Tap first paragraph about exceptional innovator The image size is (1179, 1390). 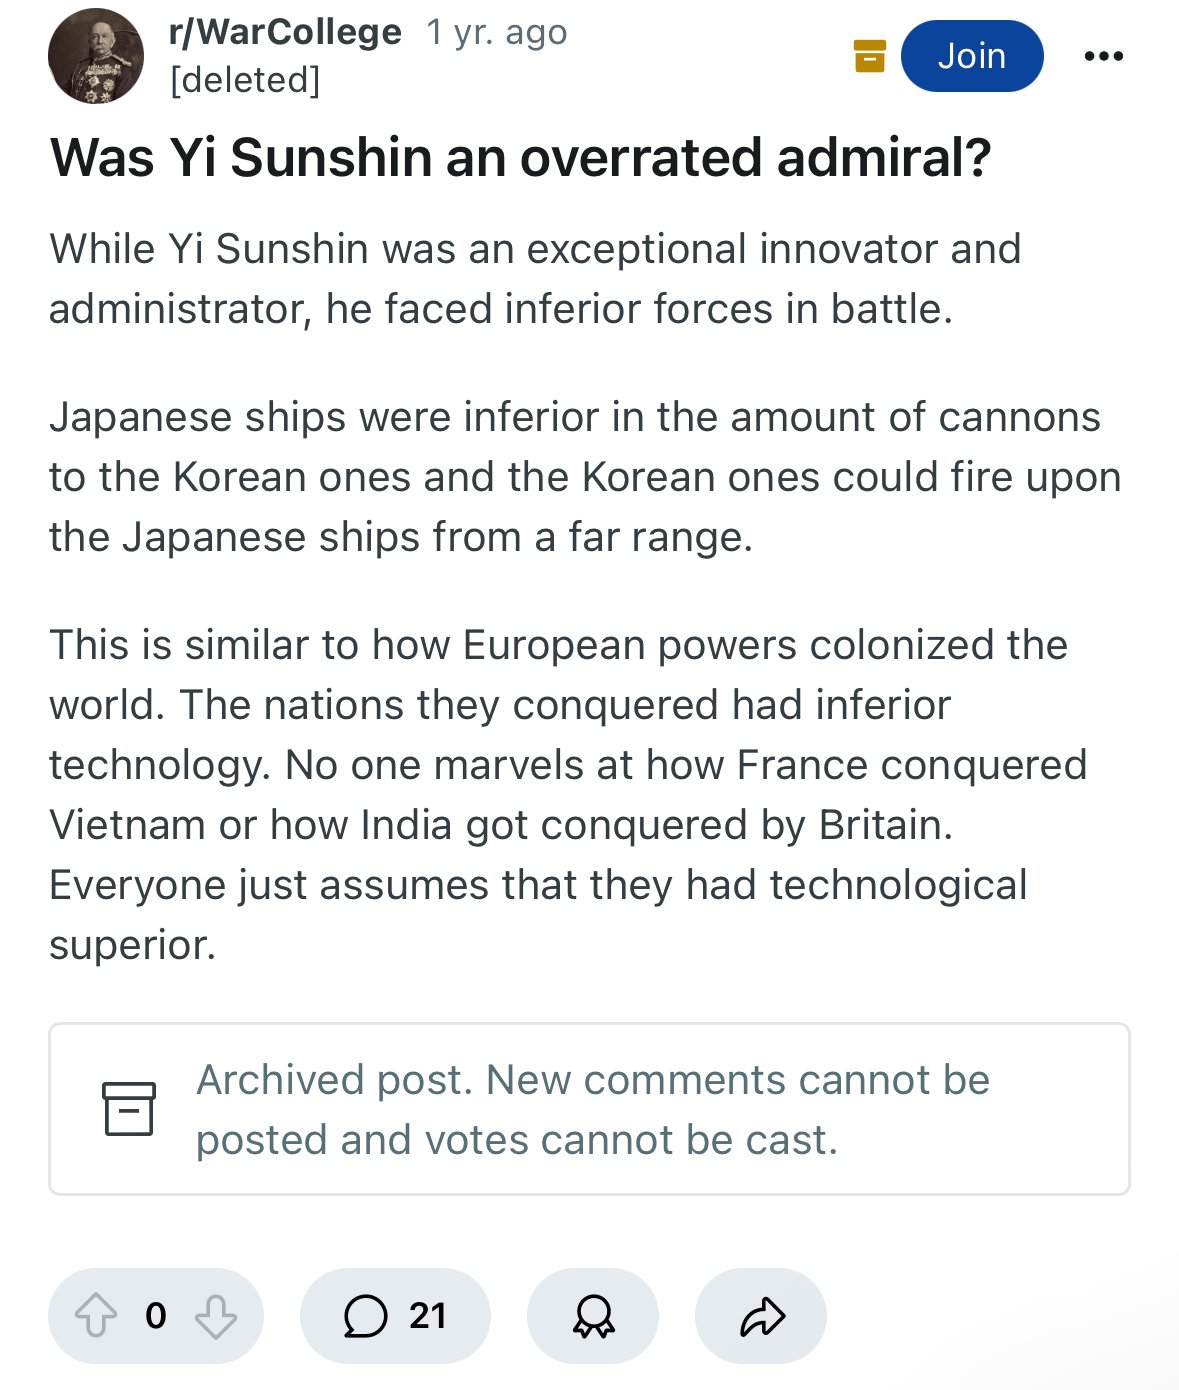click(x=535, y=279)
